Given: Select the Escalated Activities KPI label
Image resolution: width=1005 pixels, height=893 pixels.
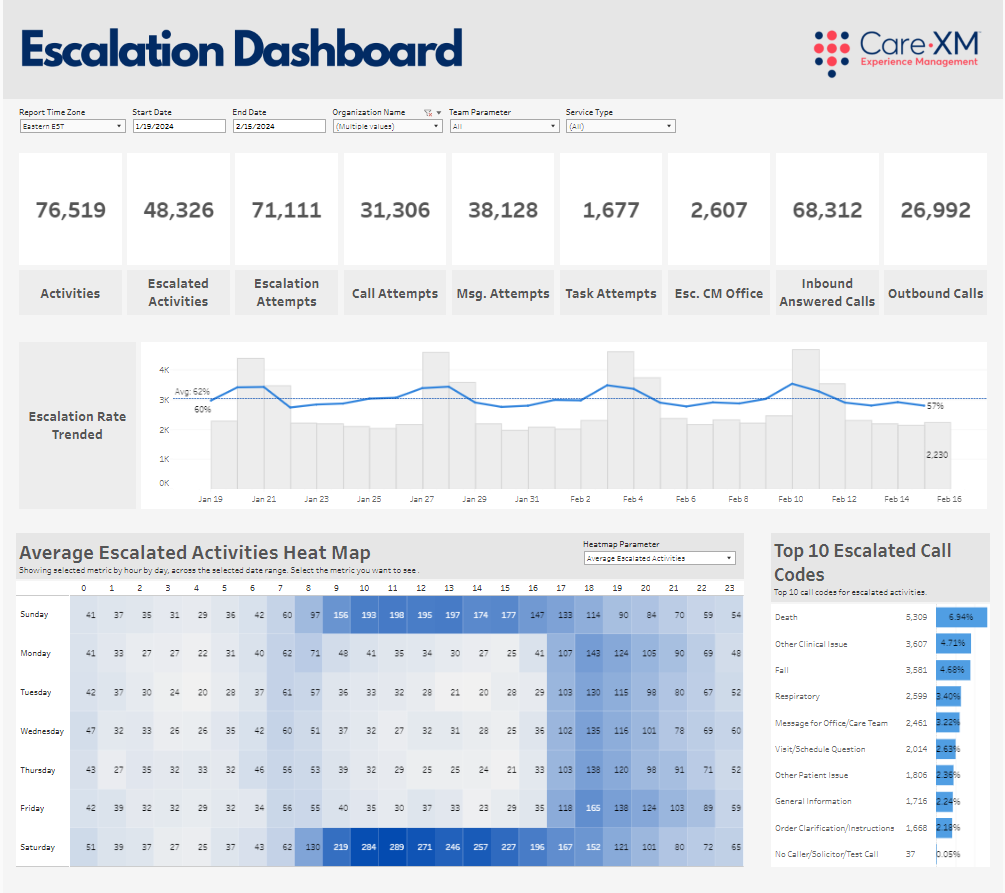Looking at the screenshot, I should click(x=178, y=293).
